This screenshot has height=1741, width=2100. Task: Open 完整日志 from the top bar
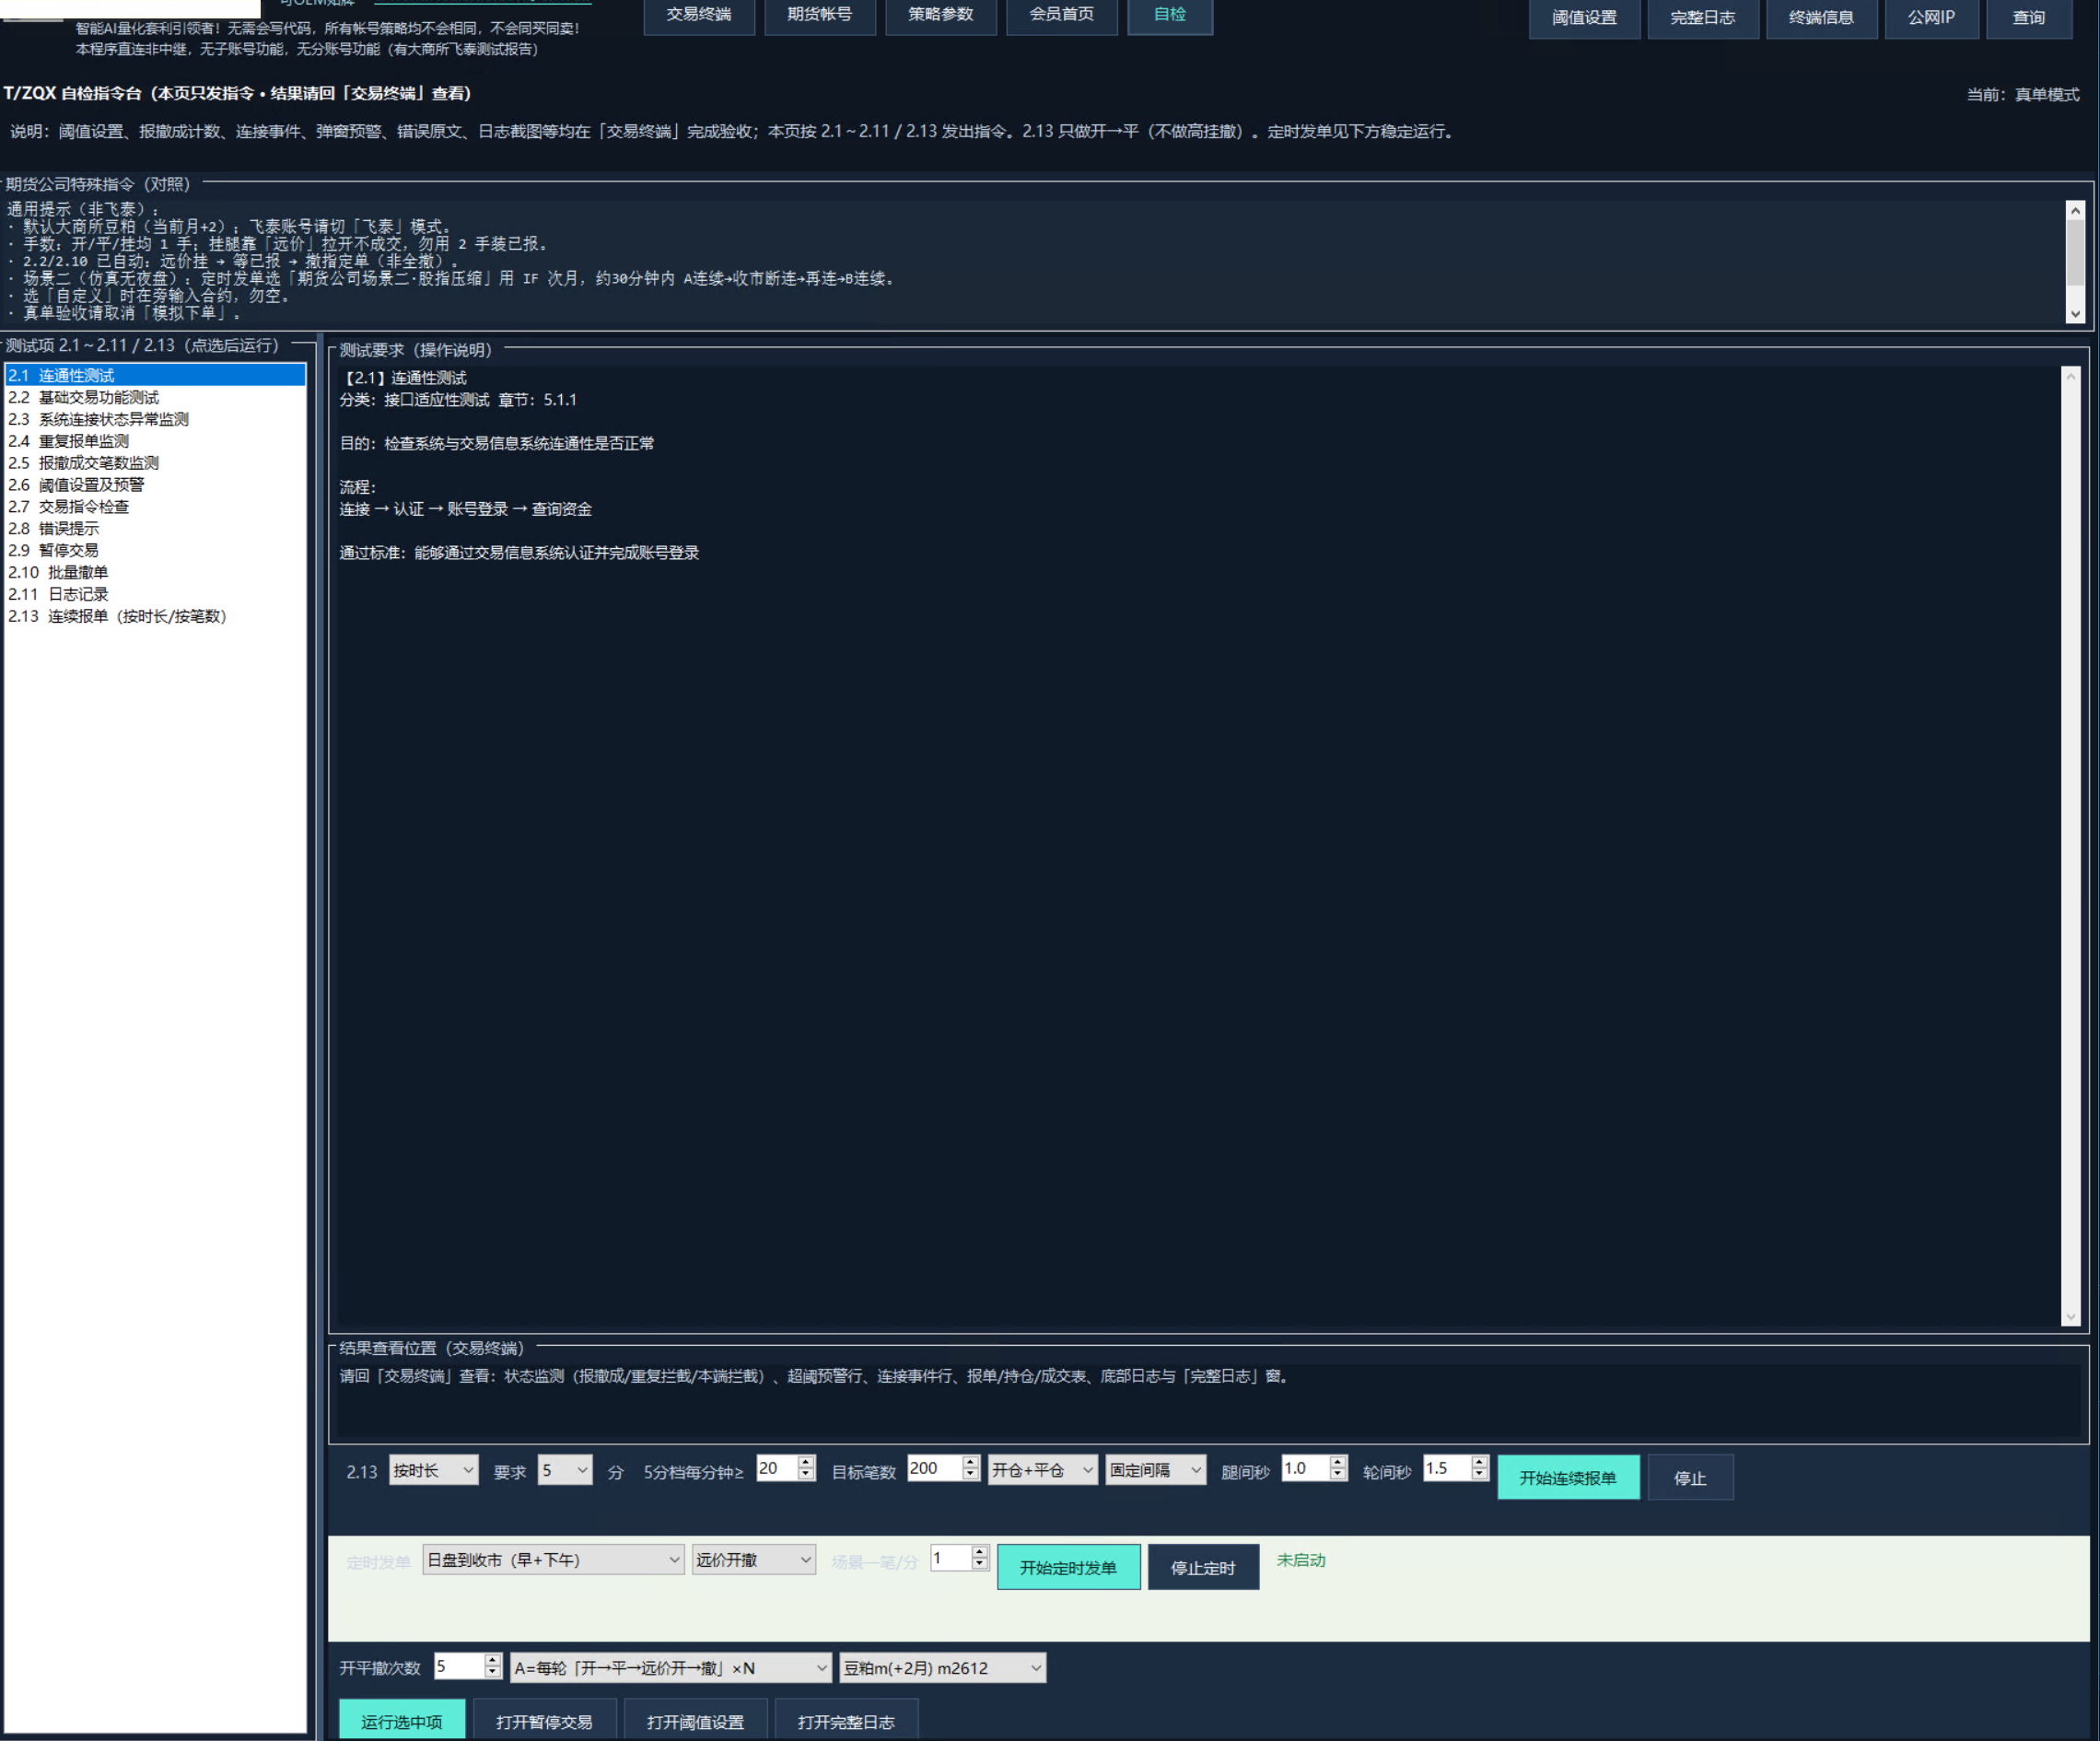point(1702,18)
